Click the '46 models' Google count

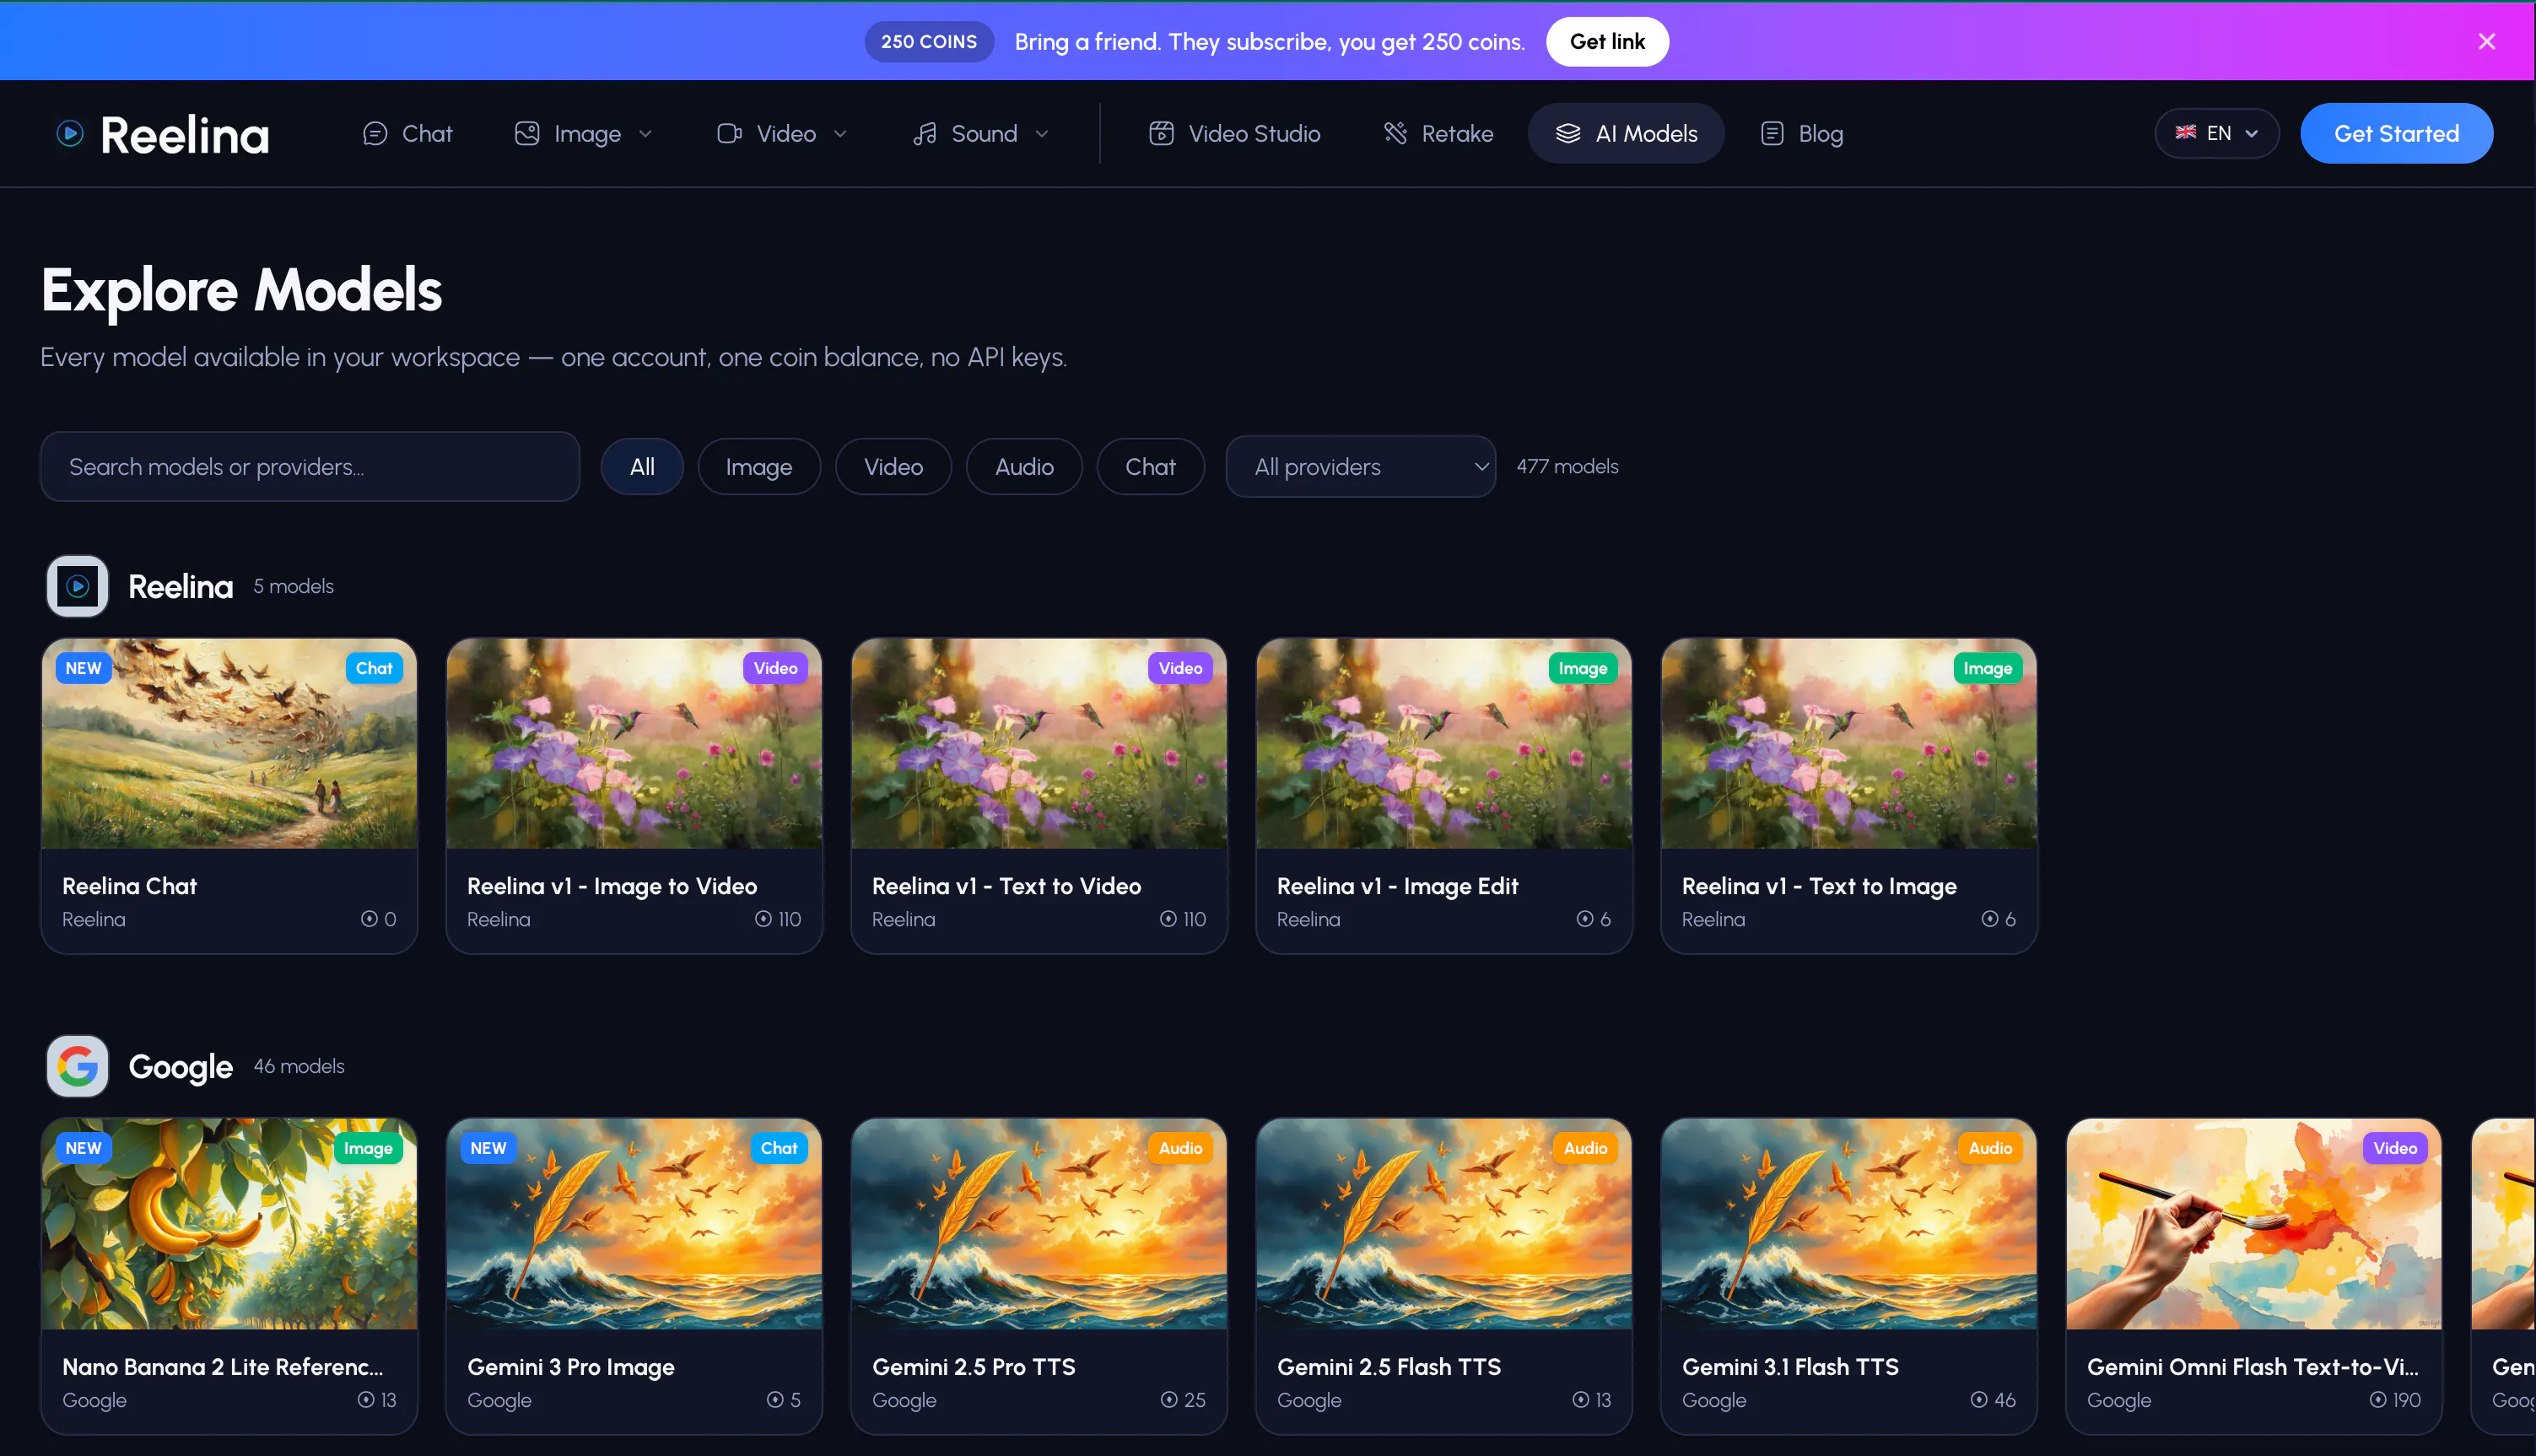click(x=299, y=1066)
